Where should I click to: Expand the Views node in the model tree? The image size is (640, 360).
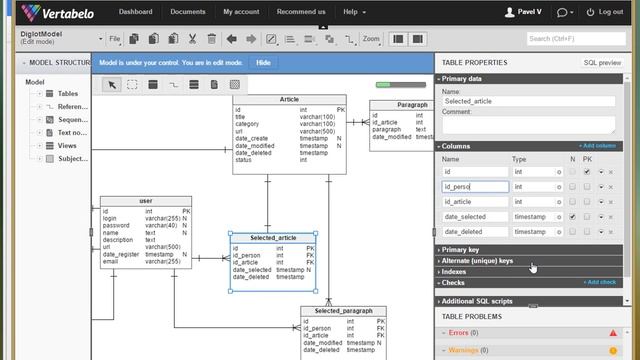pyautogui.click(x=40, y=146)
